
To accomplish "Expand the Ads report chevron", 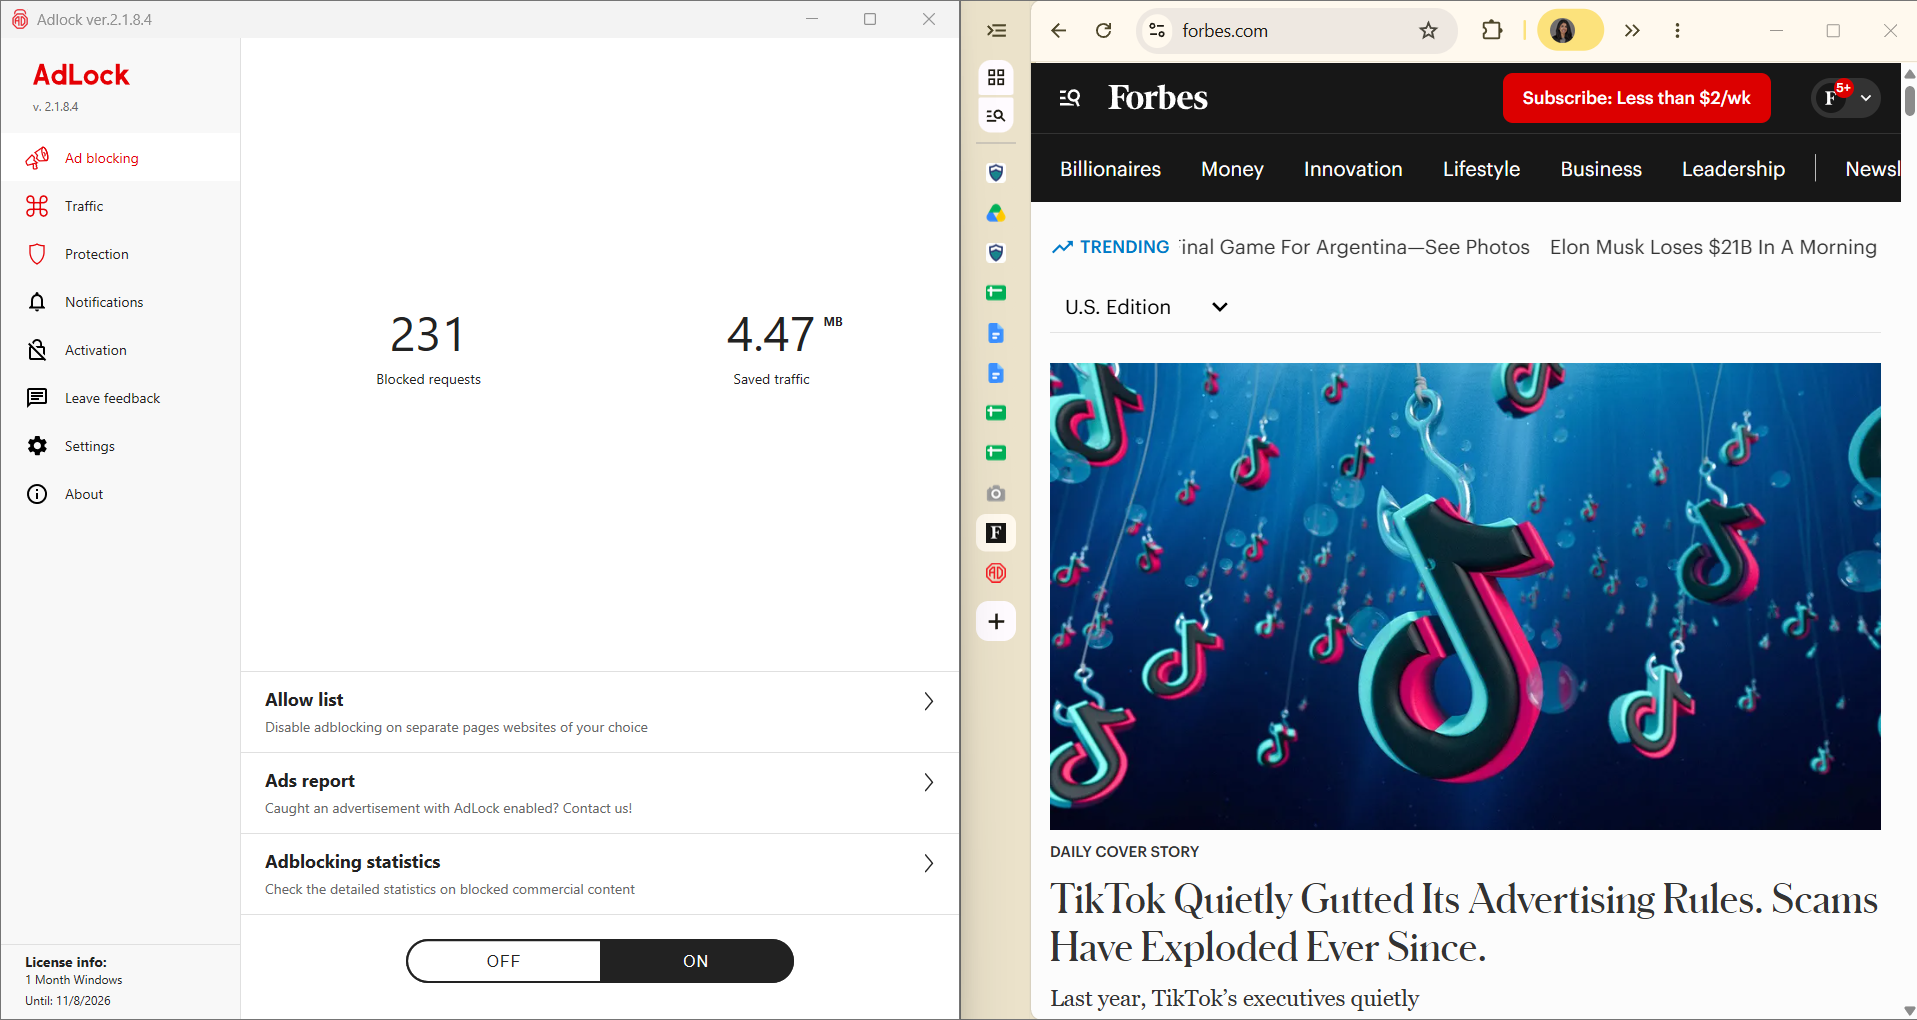I will [928, 782].
